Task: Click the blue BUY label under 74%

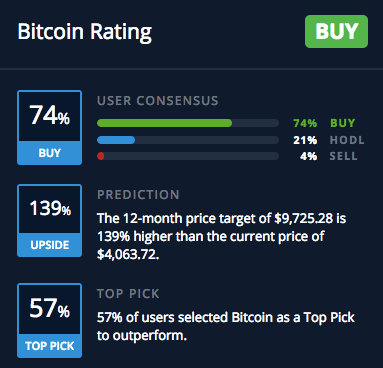Action: (49, 153)
